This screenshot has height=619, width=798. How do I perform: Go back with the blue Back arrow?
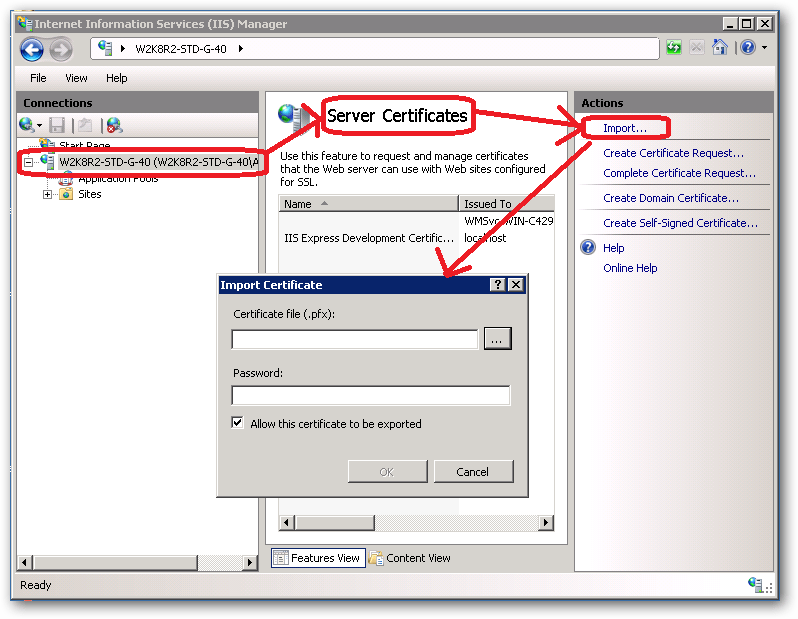32,49
